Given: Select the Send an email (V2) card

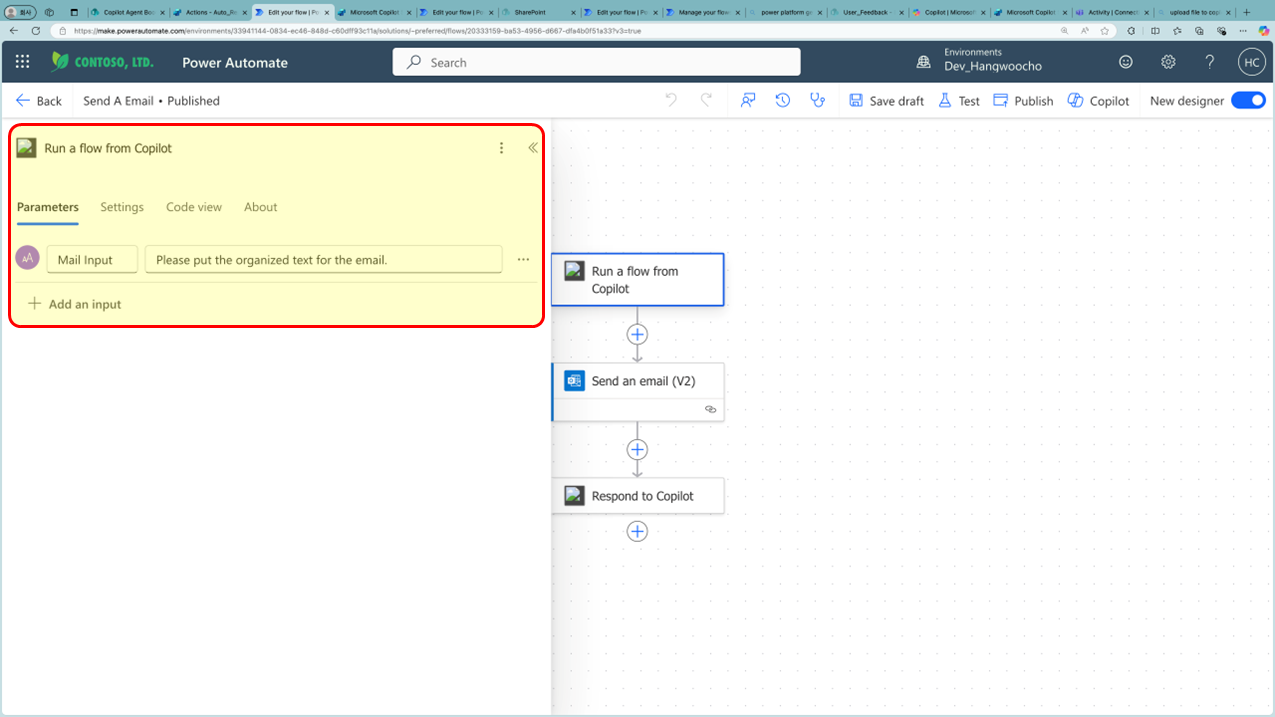Looking at the screenshot, I should tap(637, 392).
